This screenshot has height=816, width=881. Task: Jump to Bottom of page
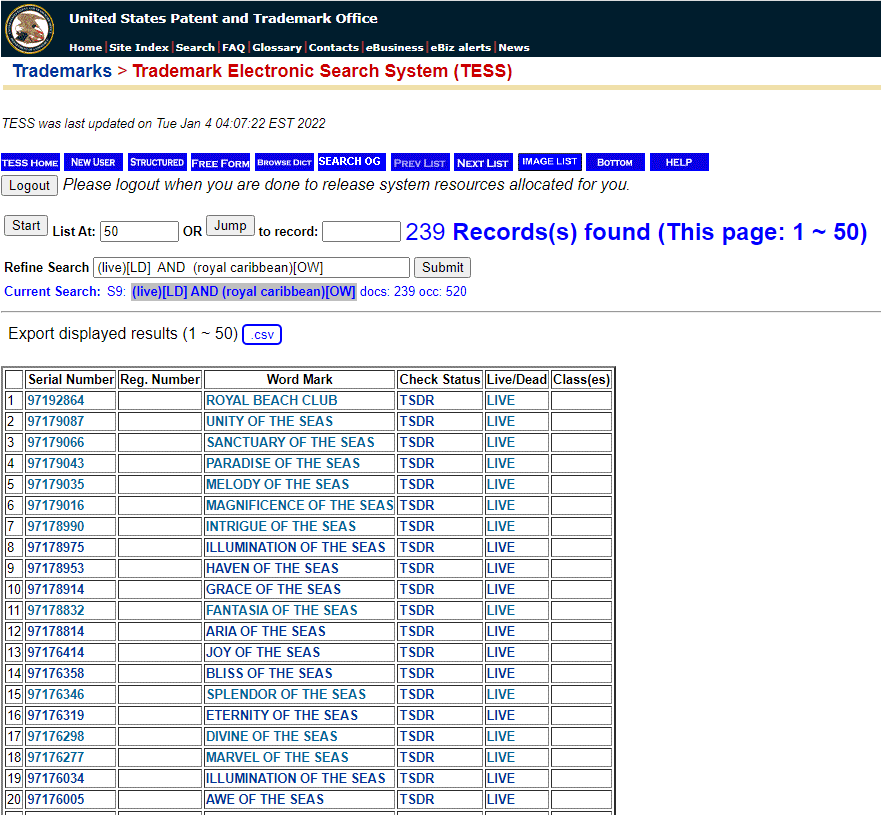[x=615, y=162]
